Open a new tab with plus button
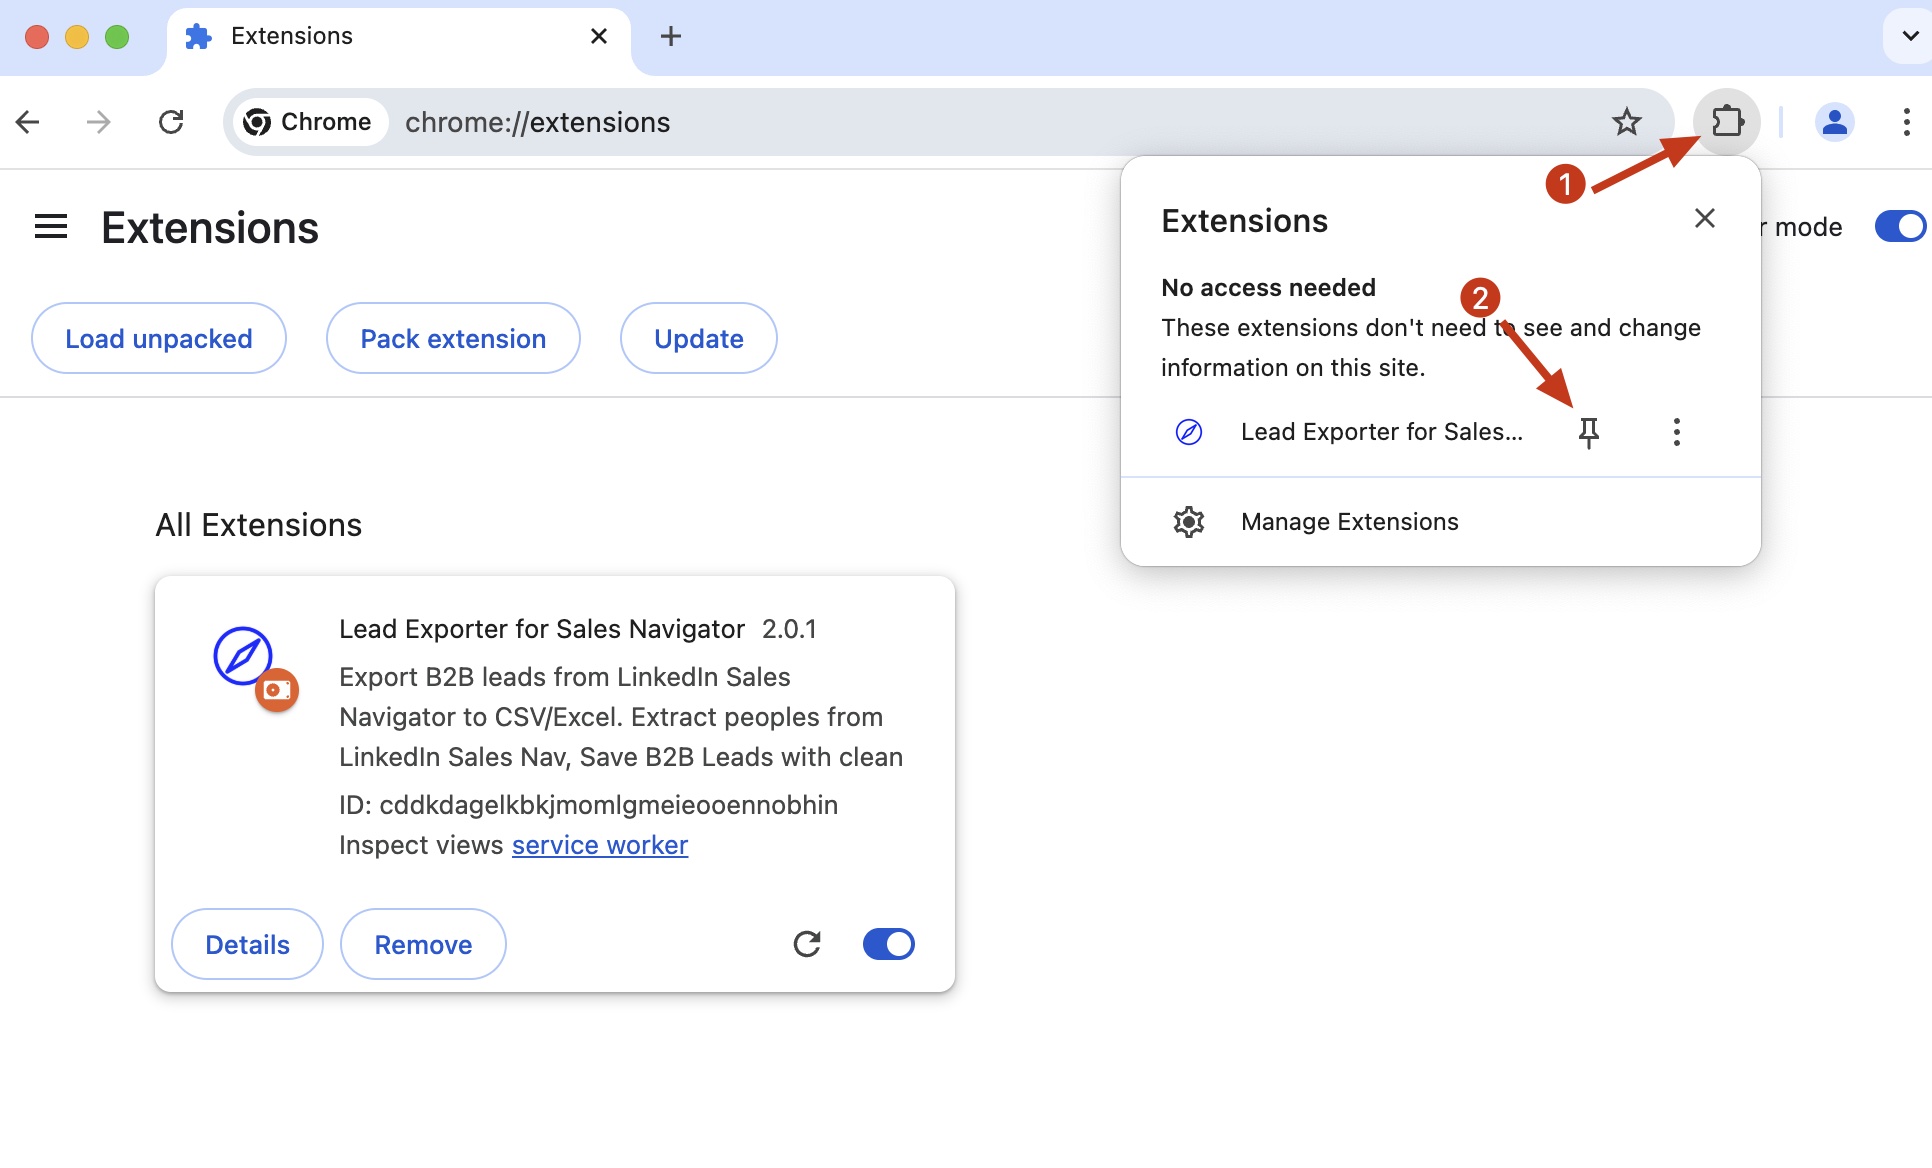This screenshot has width=1932, height=1168. point(670,36)
